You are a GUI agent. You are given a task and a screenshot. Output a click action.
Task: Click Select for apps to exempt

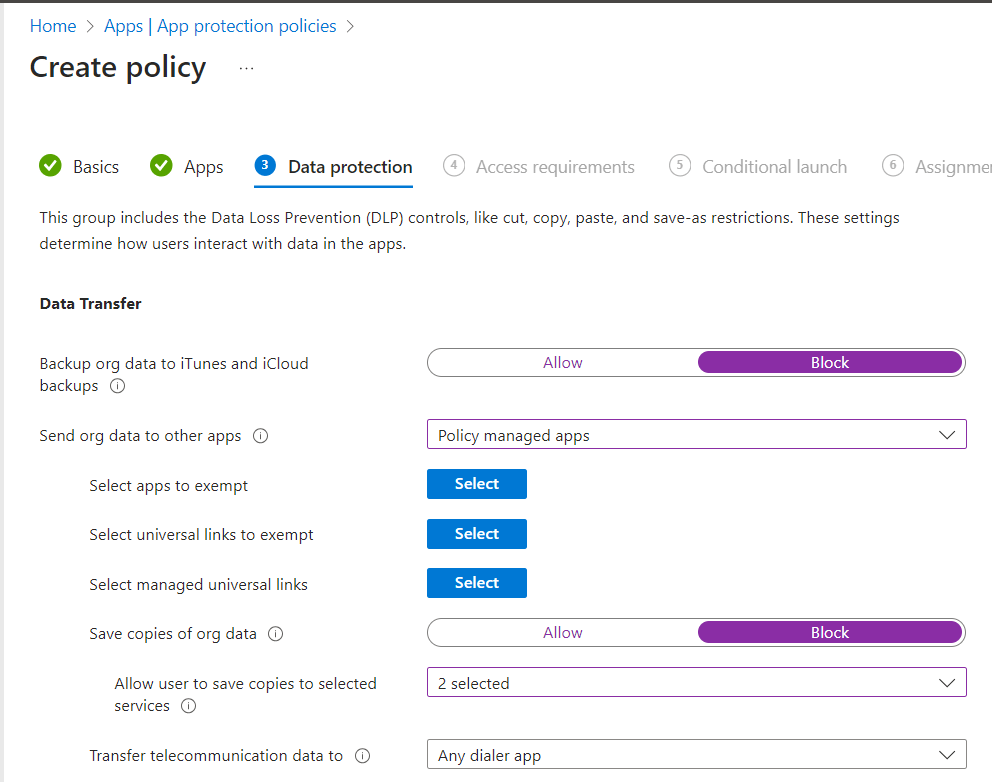tap(476, 484)
